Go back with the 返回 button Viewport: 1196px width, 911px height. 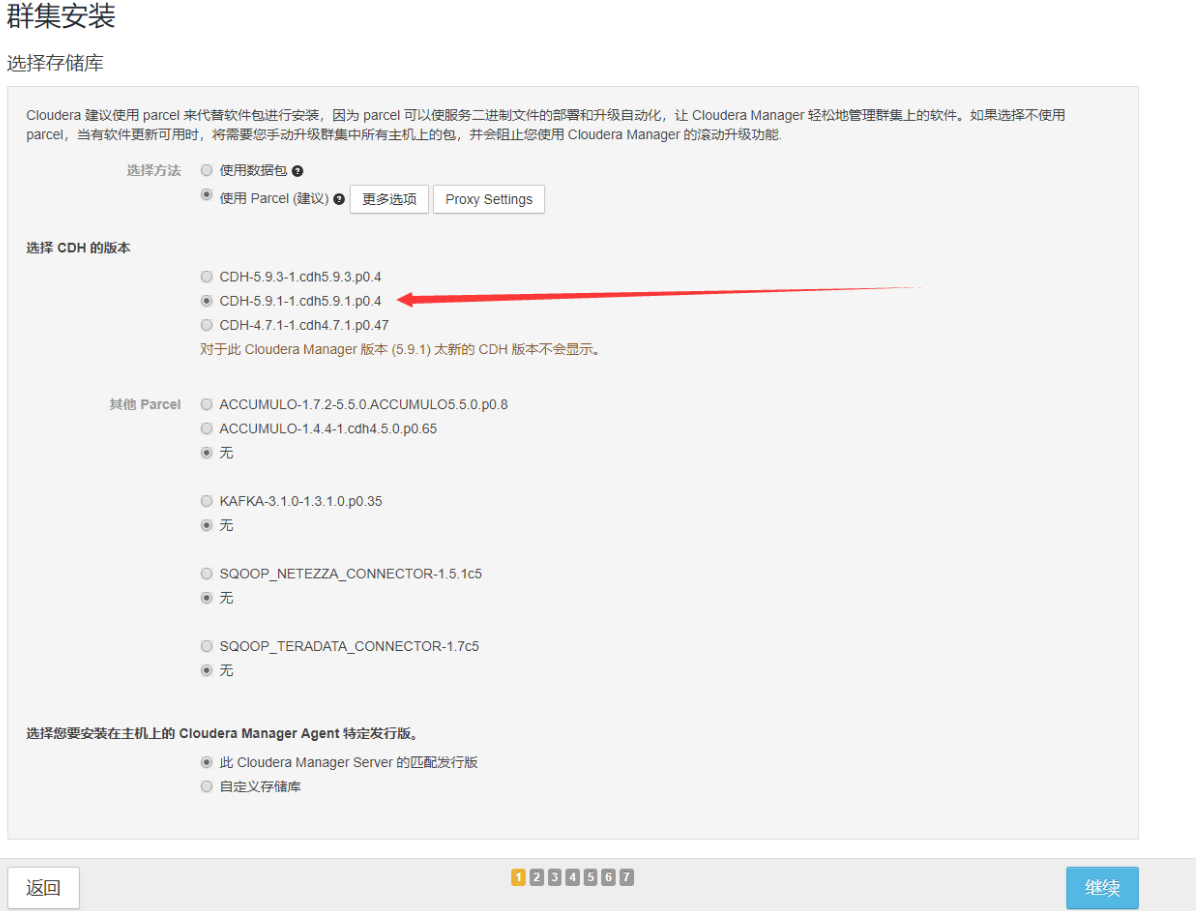[43, 887]
